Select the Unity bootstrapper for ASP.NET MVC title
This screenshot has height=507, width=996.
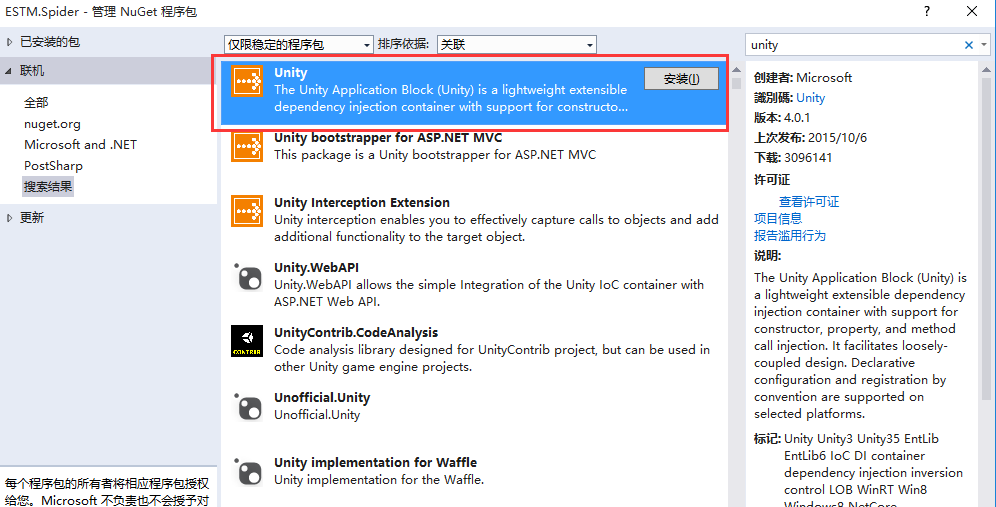coord(388,138)
